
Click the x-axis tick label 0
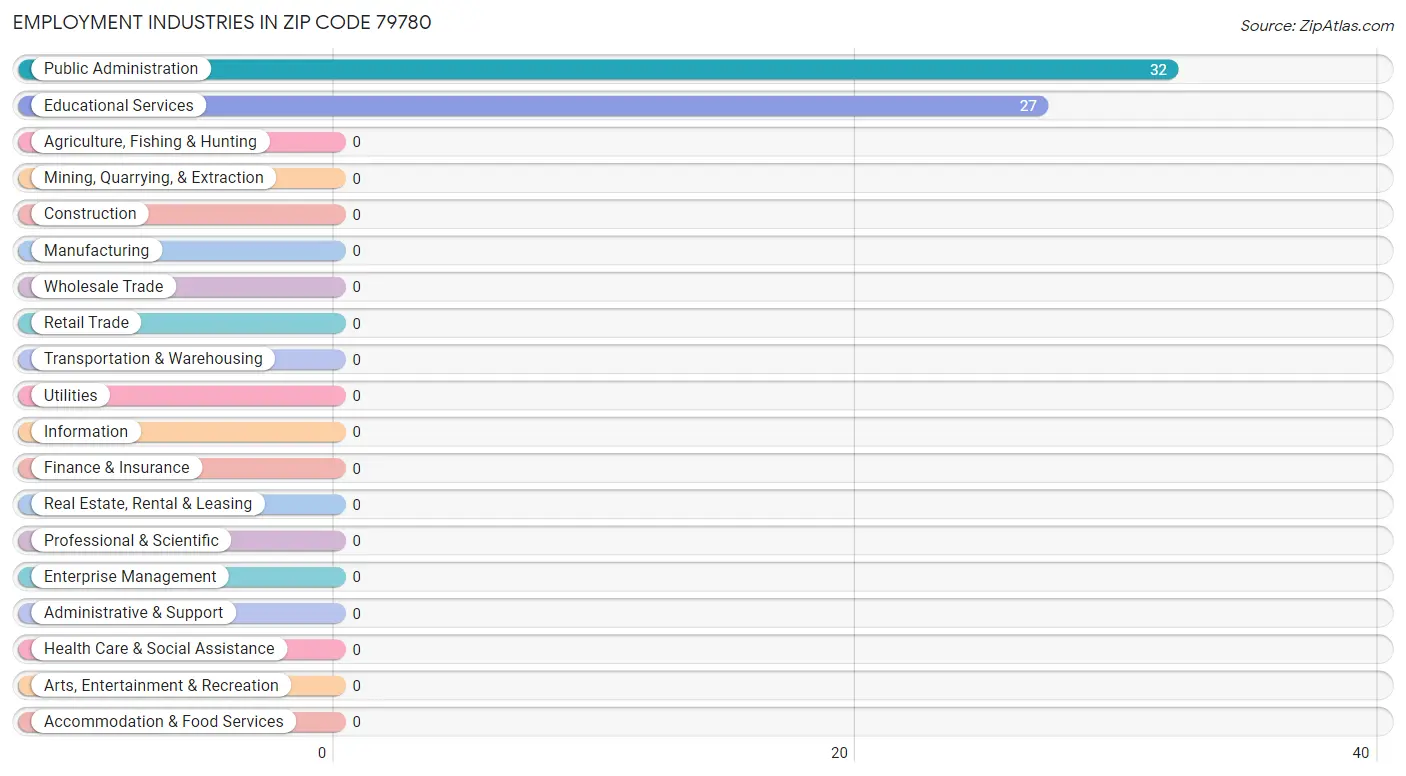[323, 753]
